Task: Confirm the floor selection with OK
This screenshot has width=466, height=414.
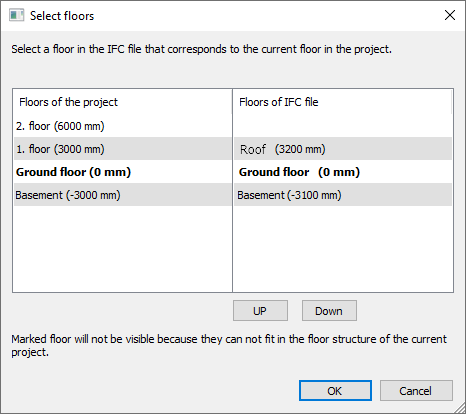Action: (x=335, y=391)
